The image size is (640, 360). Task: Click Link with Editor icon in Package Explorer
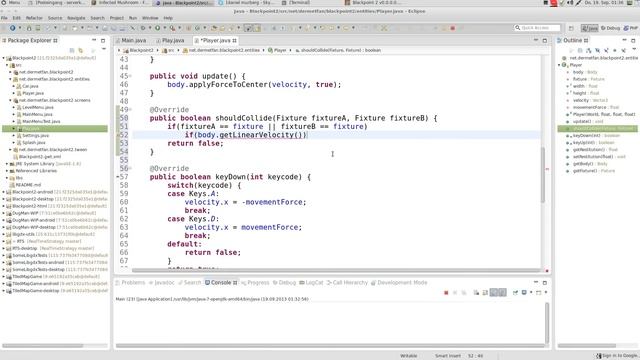tap(81, 50)
